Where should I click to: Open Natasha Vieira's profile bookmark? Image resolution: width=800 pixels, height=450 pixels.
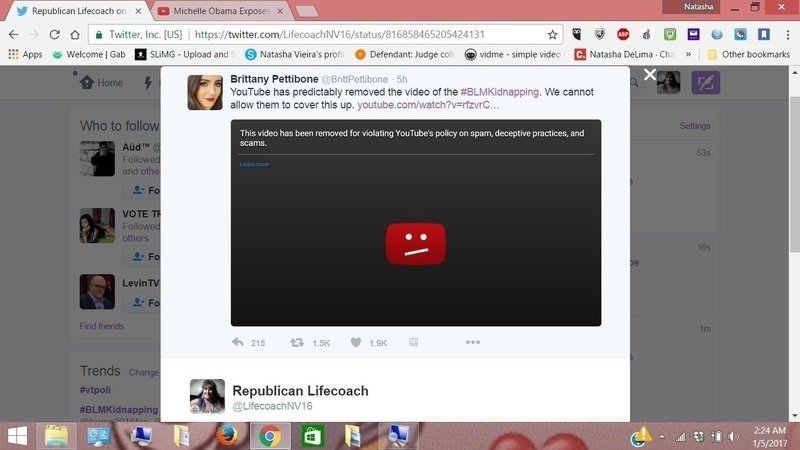(295, 54)
